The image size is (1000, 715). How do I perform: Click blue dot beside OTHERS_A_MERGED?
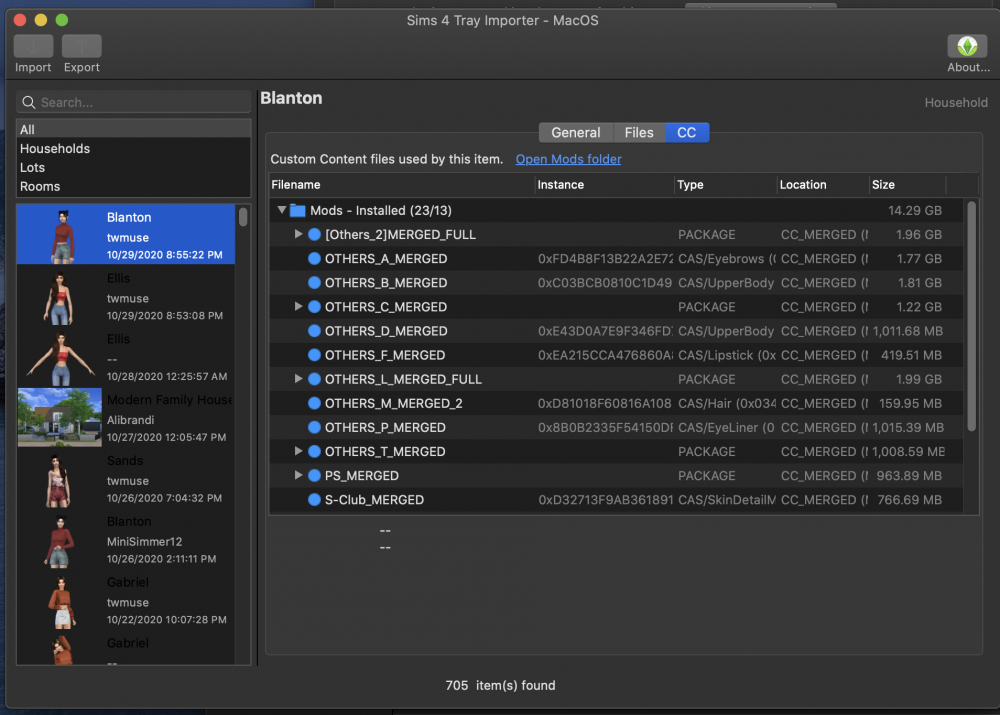click(314, 259)
